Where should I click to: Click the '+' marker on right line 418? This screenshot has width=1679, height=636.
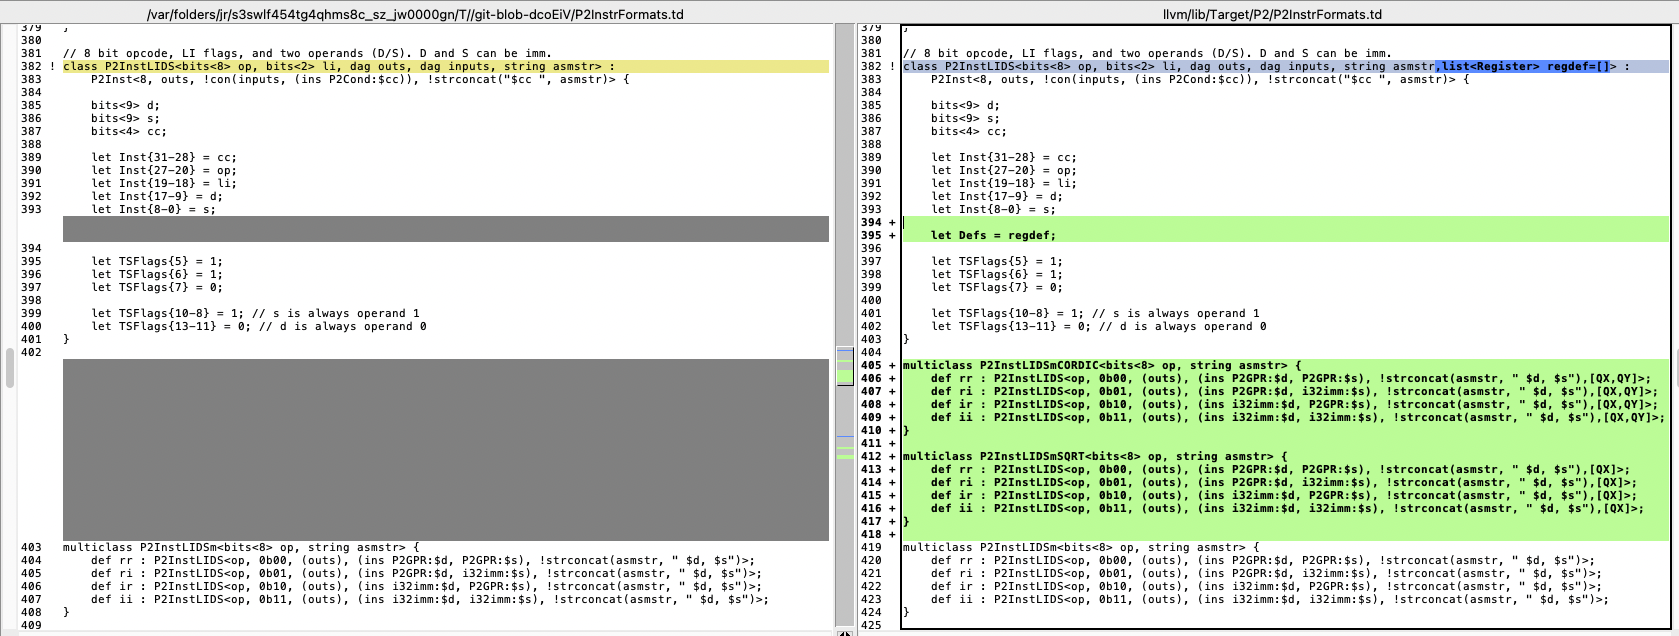892,535
